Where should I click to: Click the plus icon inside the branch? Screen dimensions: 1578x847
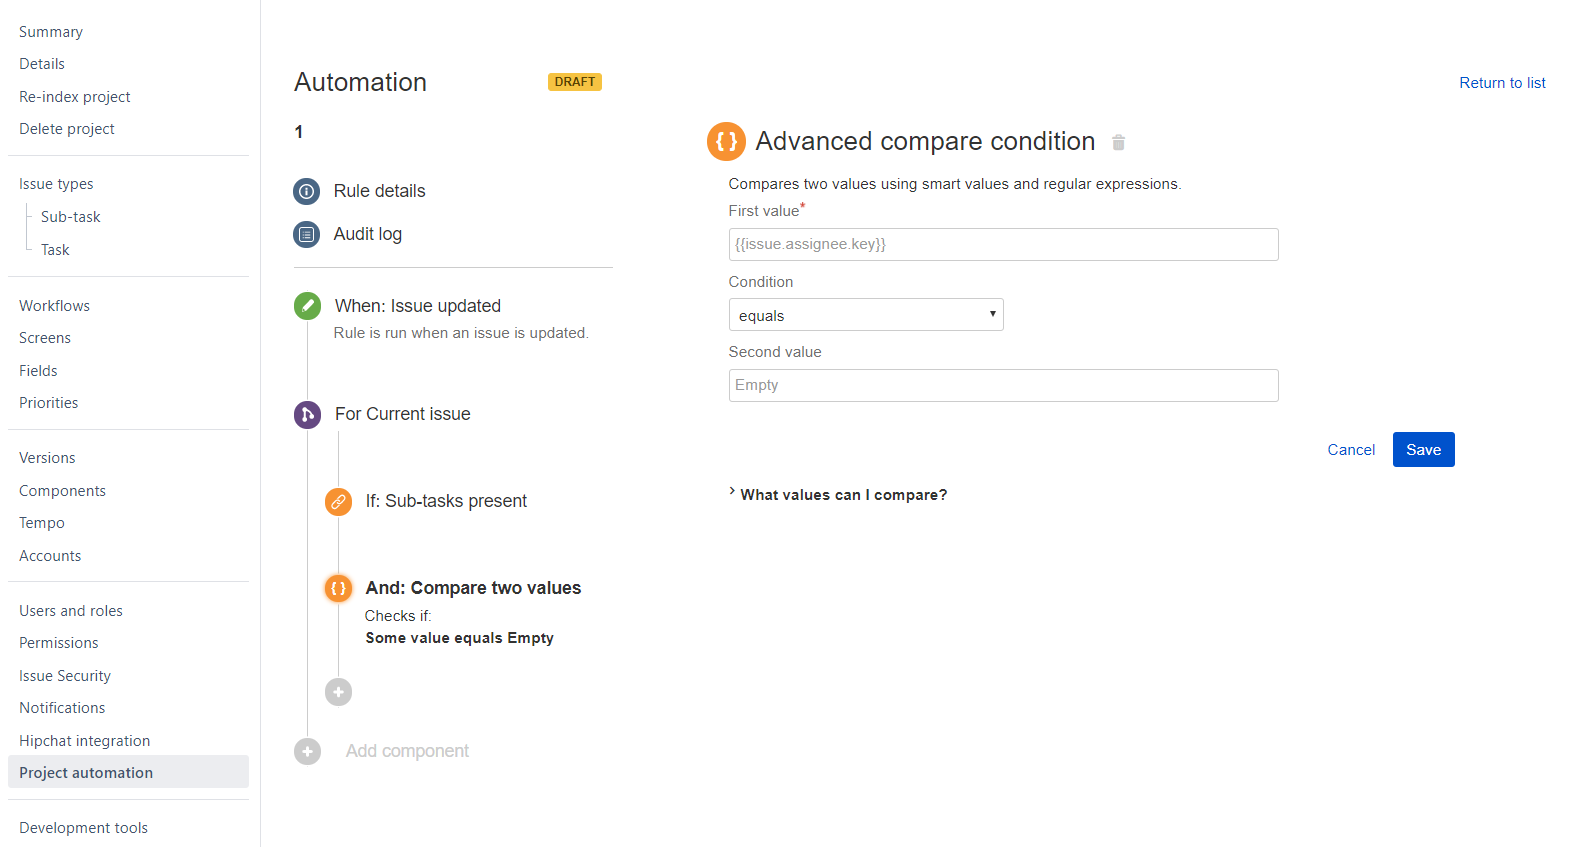338,692
